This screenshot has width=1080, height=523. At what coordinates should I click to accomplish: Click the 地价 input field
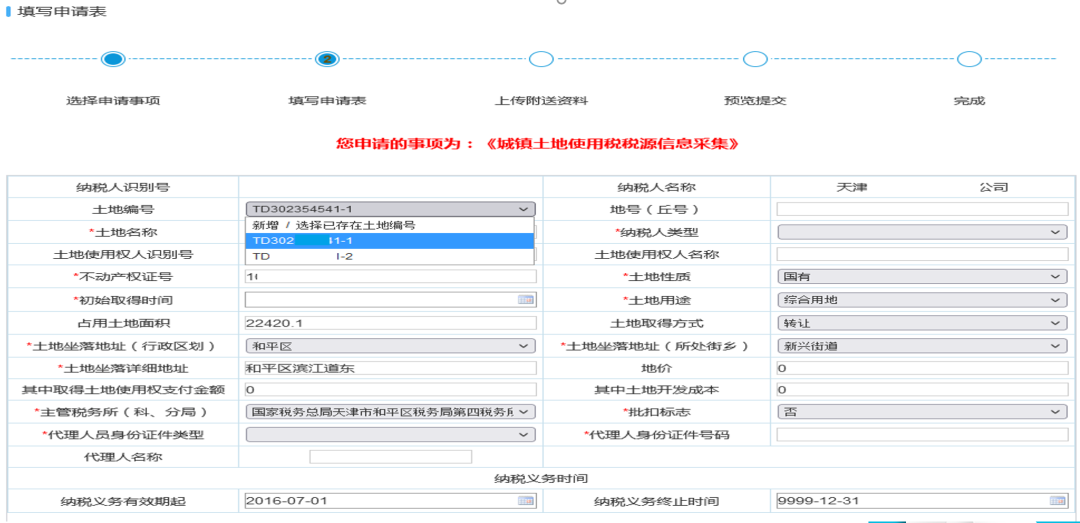(x=922, y=369)
